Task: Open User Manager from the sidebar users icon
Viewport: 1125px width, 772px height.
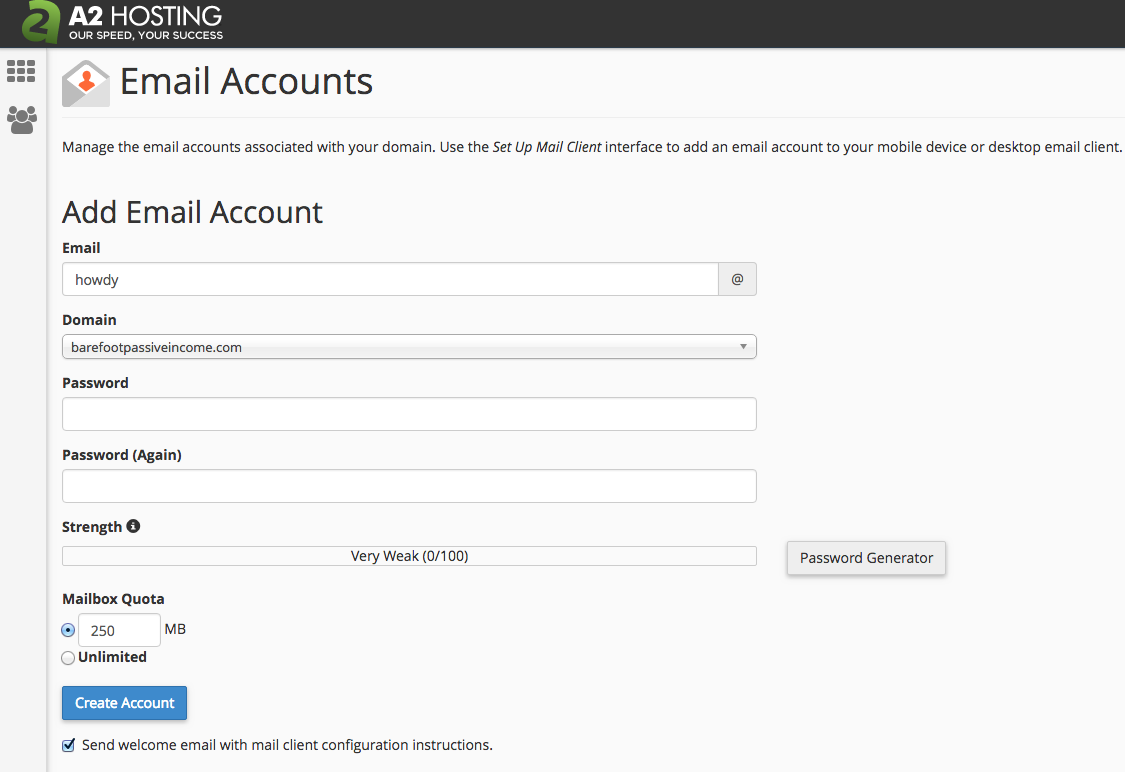Action: [21, 121]
